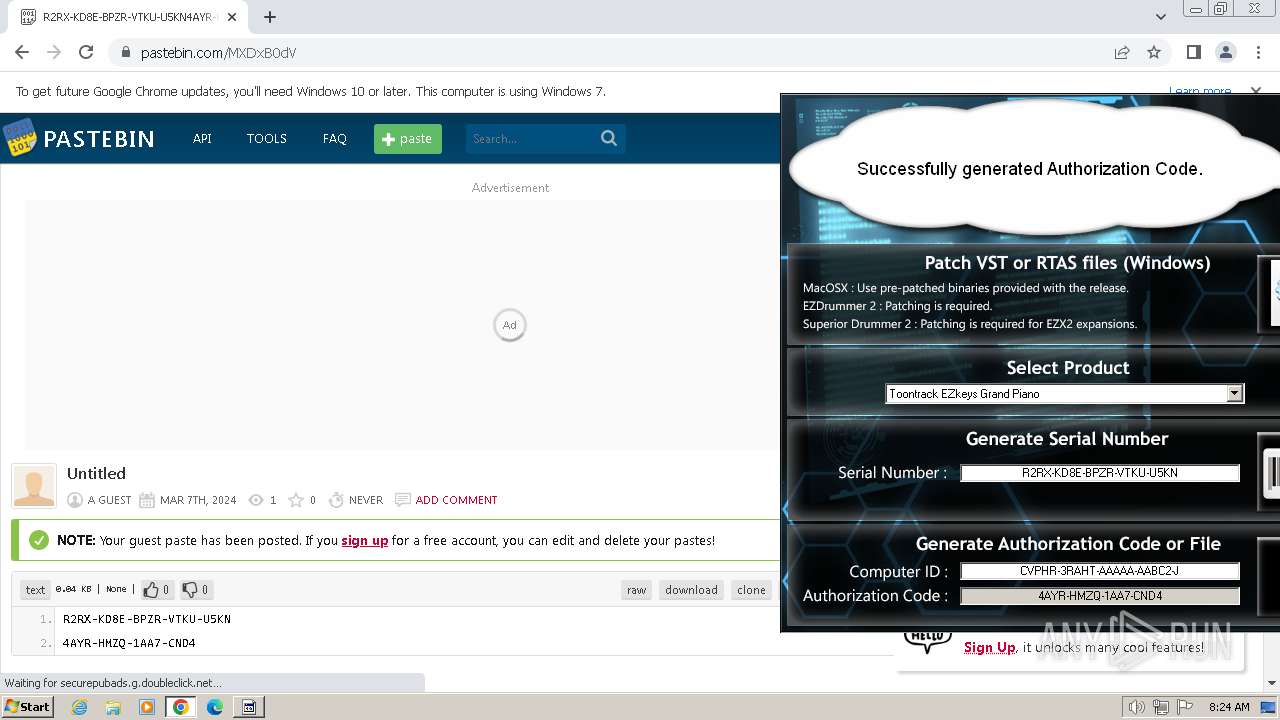Click the star rating icon
This screenshot has height=720, width=1280.
pyautogui.click(x=296, y=500)
